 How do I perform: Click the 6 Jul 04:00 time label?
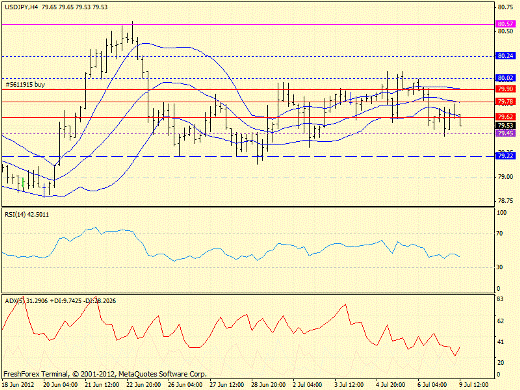pyautogui.click(x=432, y=384)
